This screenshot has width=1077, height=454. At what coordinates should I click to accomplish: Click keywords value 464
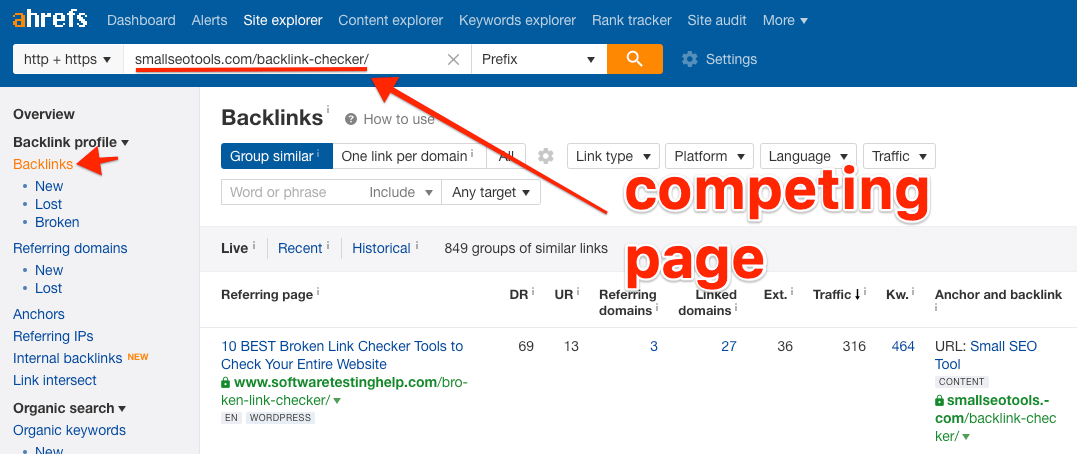(x=903, y=346)
